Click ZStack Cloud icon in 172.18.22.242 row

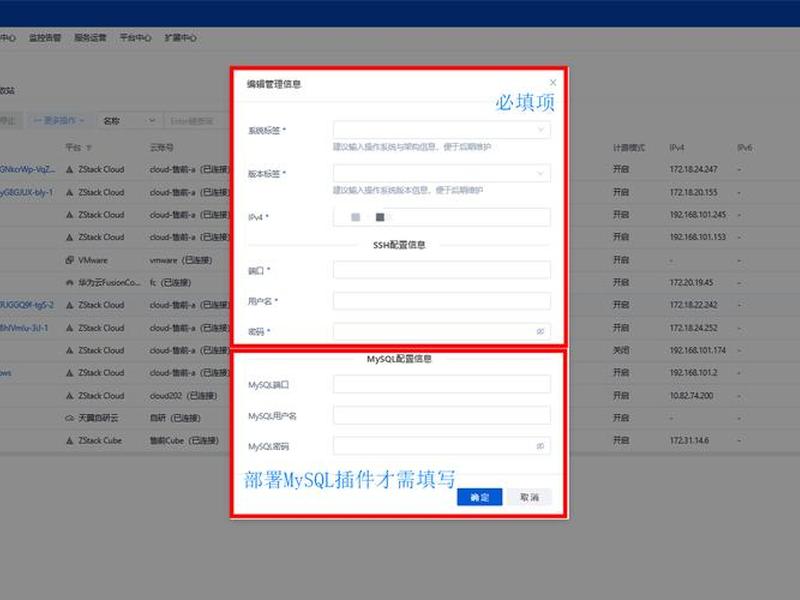[70, 305]
